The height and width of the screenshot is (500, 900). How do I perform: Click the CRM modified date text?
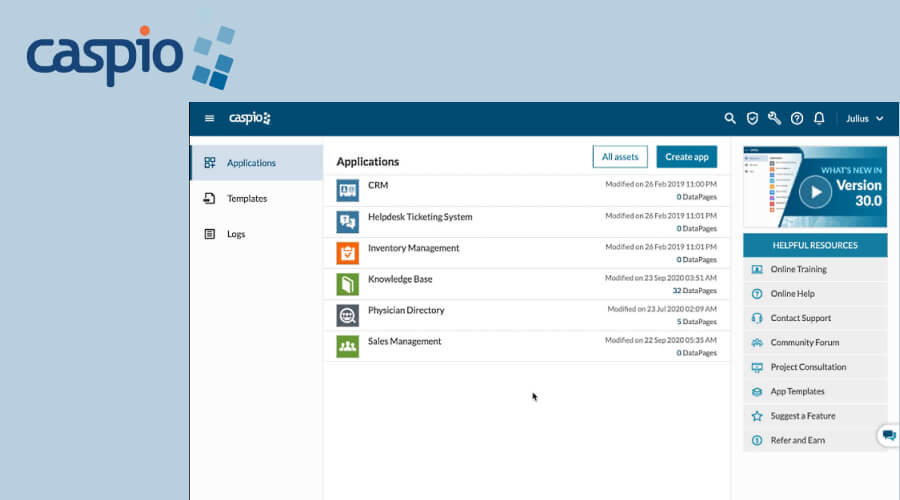(661, 184)
